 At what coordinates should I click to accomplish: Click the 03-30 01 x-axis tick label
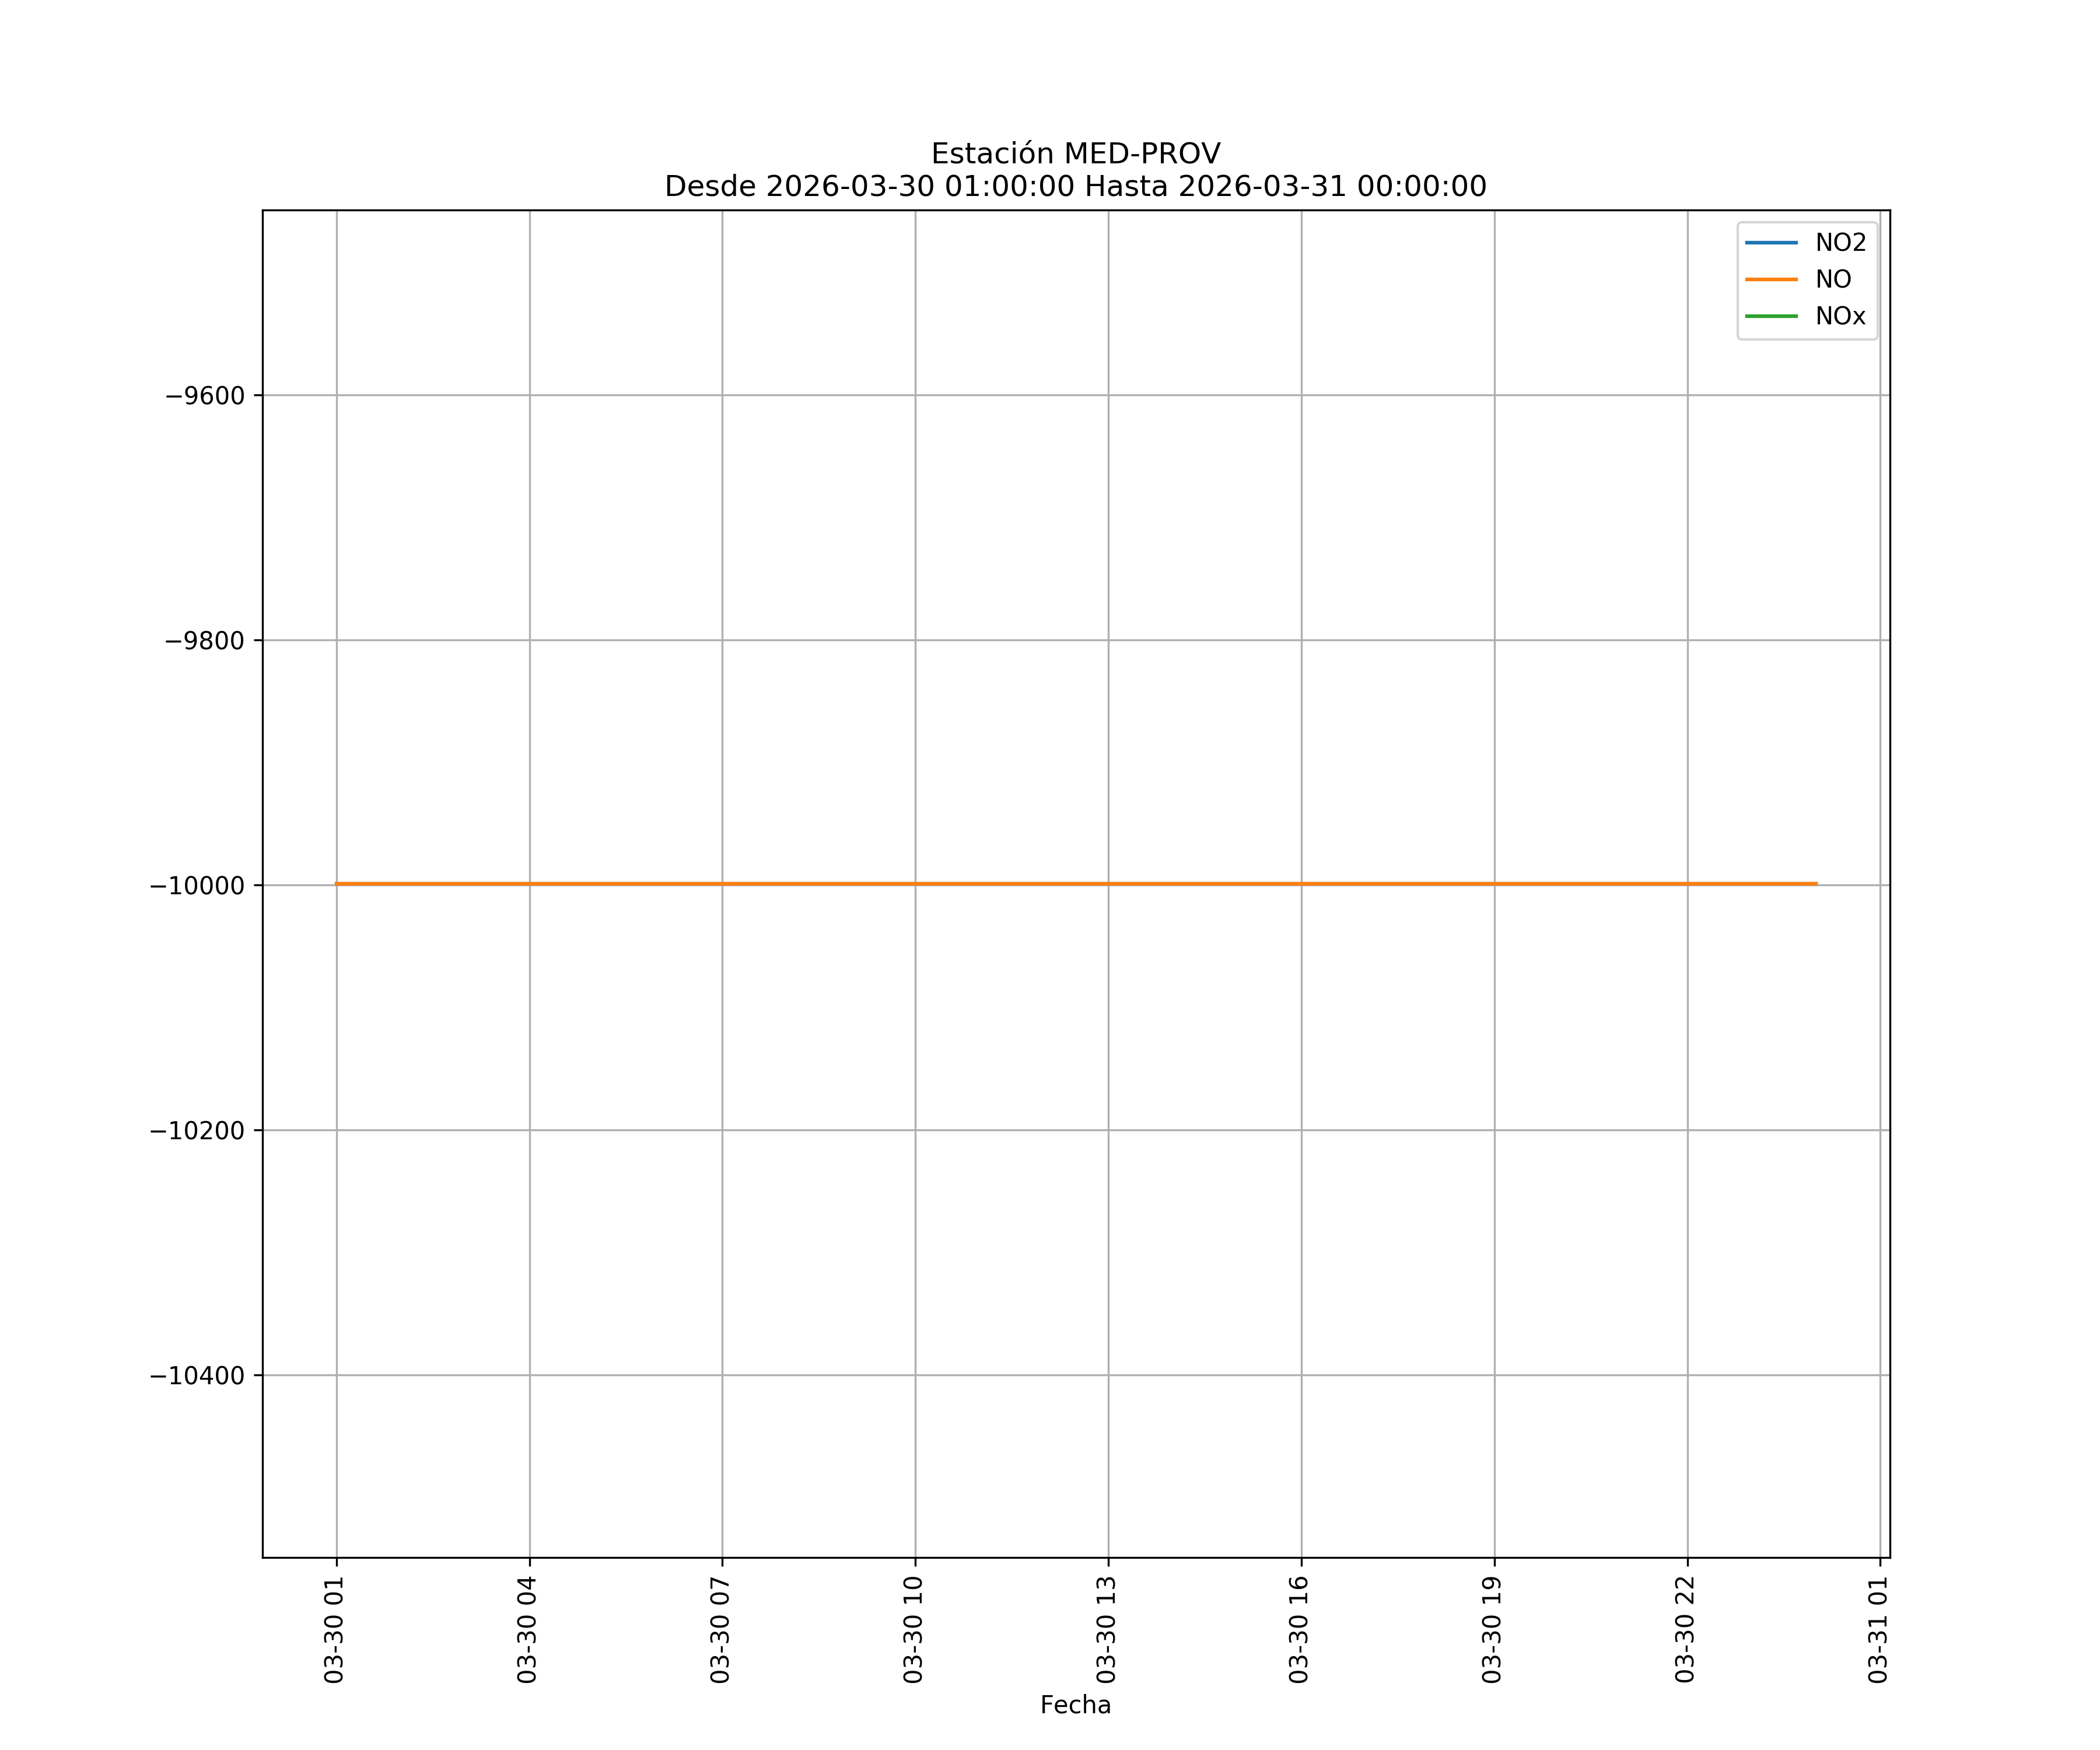click(335, 1630)
